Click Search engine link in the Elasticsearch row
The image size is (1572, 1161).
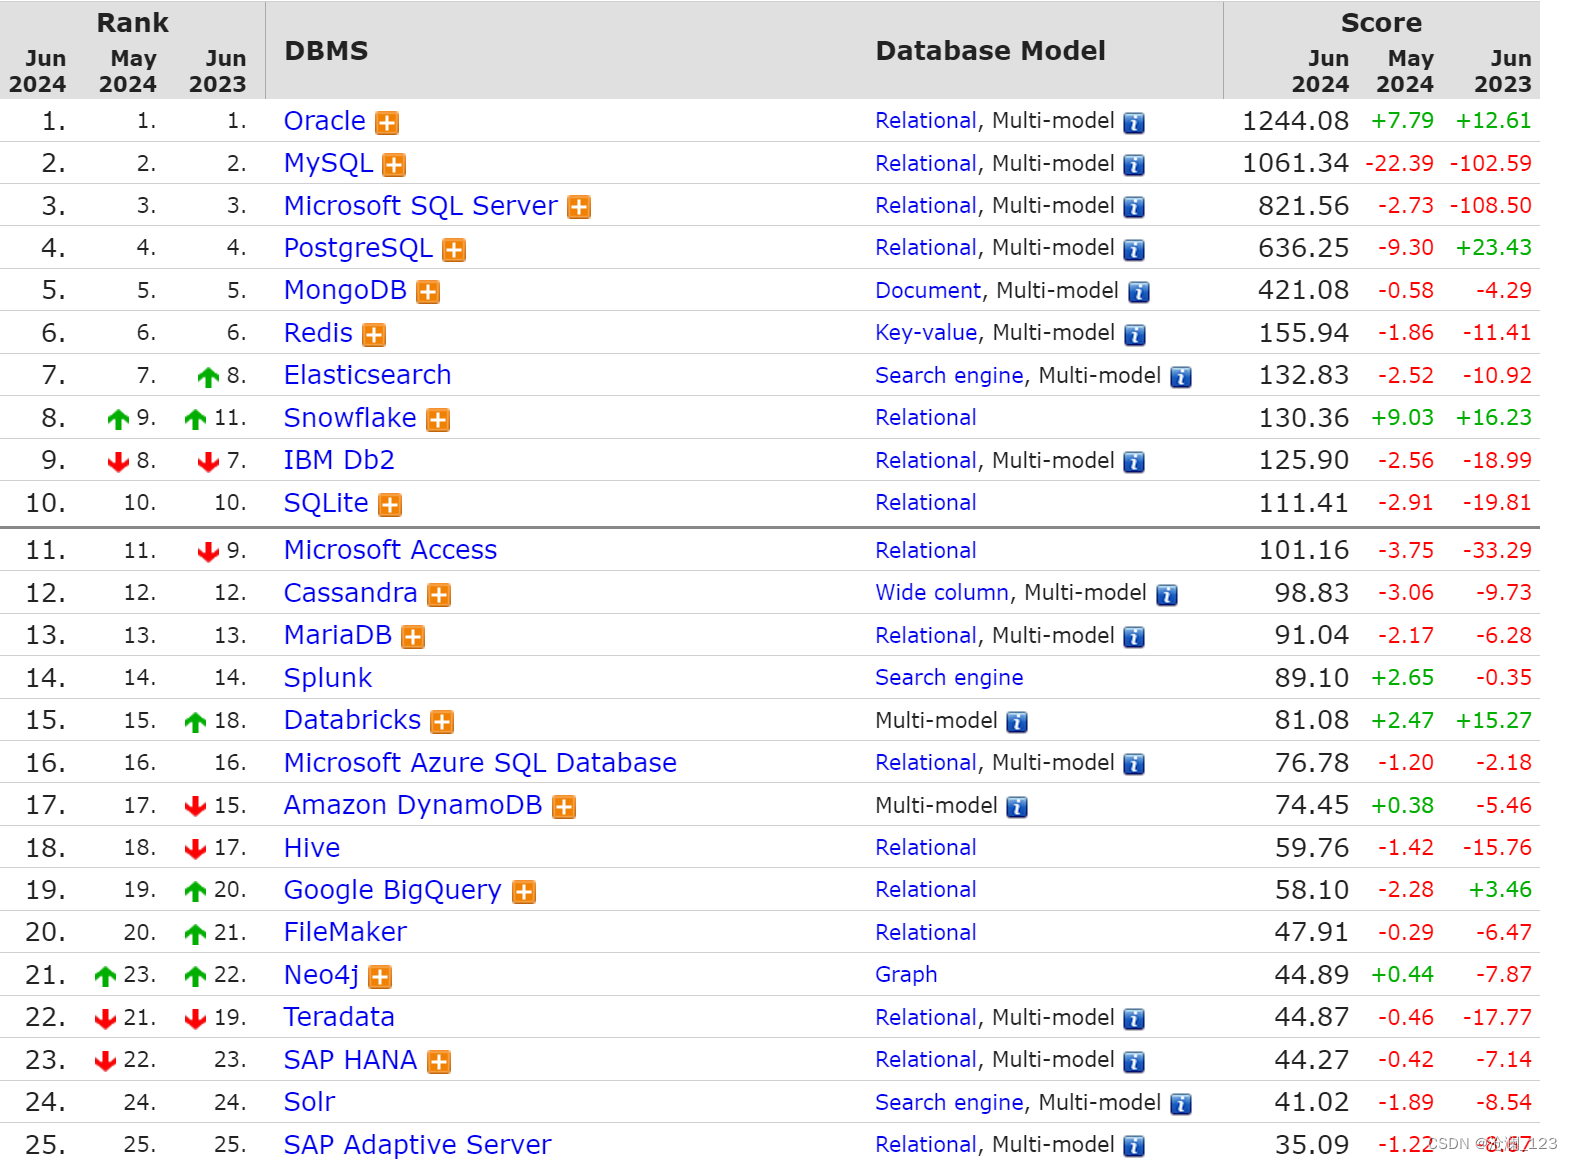coord(949,376)
